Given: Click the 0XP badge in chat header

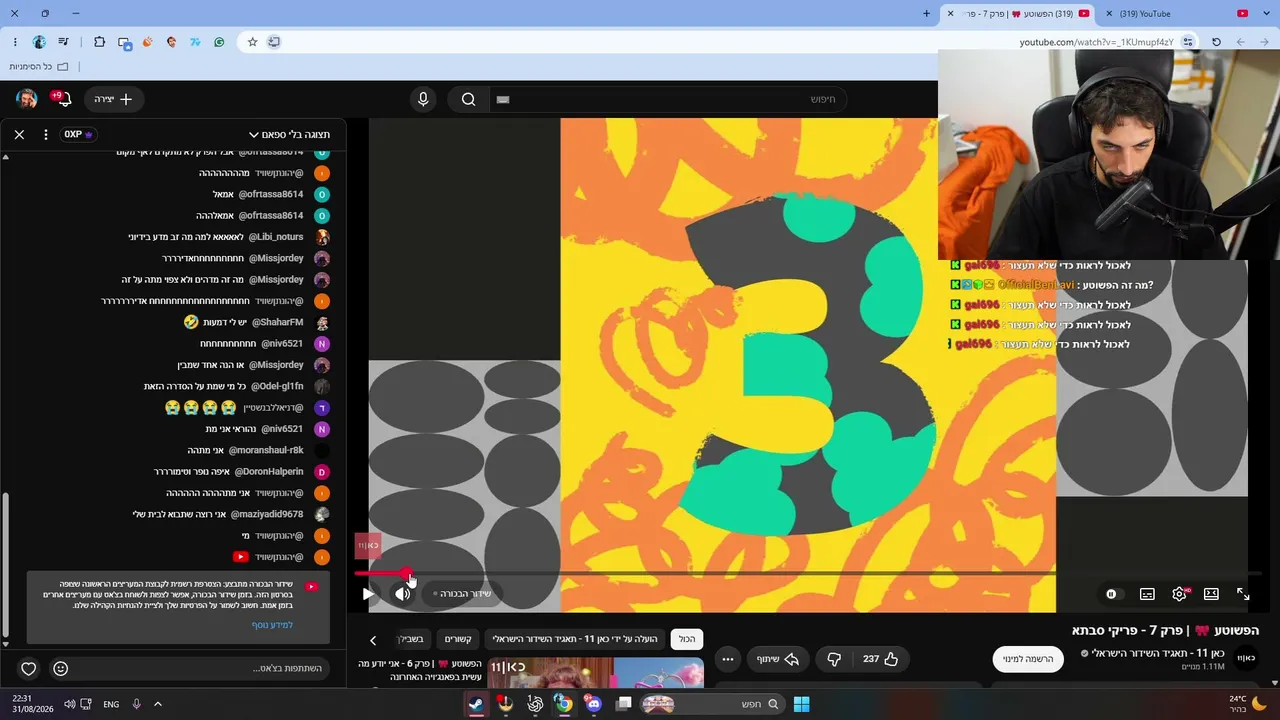Looking at the screenshot, I should click(79, 134).
